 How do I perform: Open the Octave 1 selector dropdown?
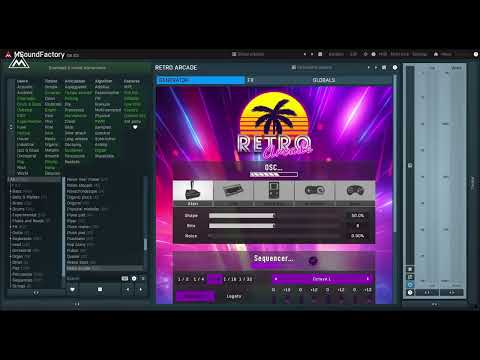tap(322, 279)
